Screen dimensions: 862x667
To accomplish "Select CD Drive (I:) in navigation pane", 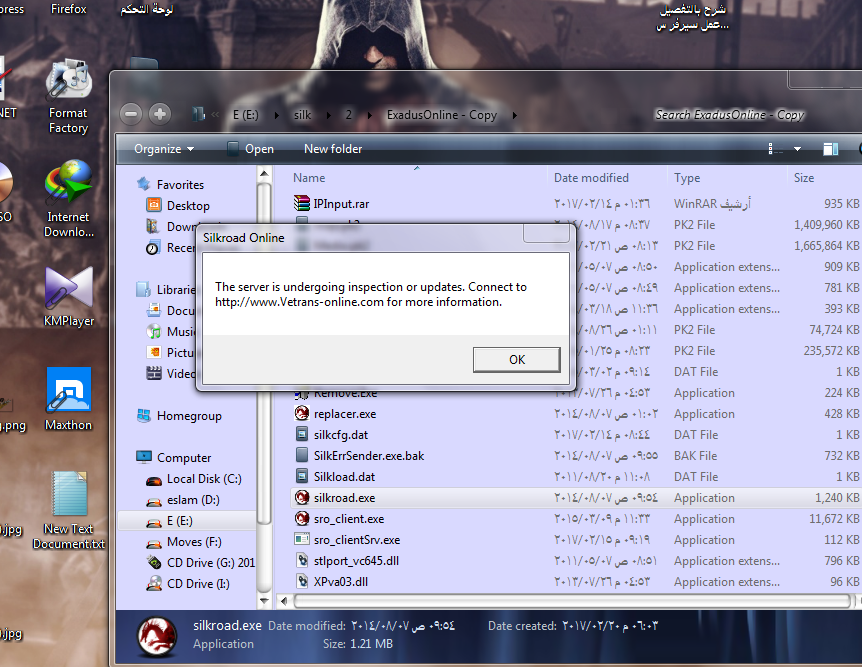I will pos(188,583).
